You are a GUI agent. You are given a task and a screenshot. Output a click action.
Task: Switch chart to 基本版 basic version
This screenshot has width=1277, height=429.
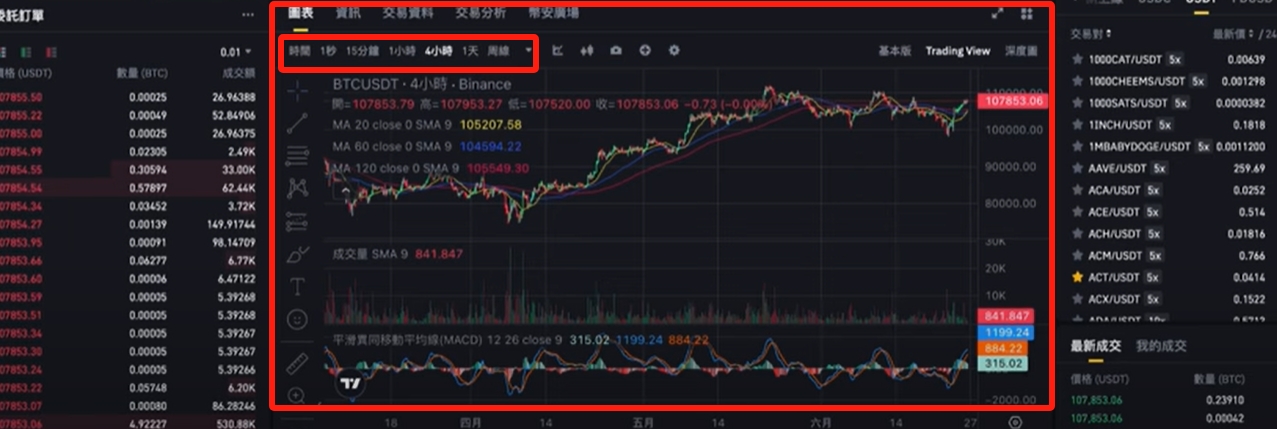[895, 51]
